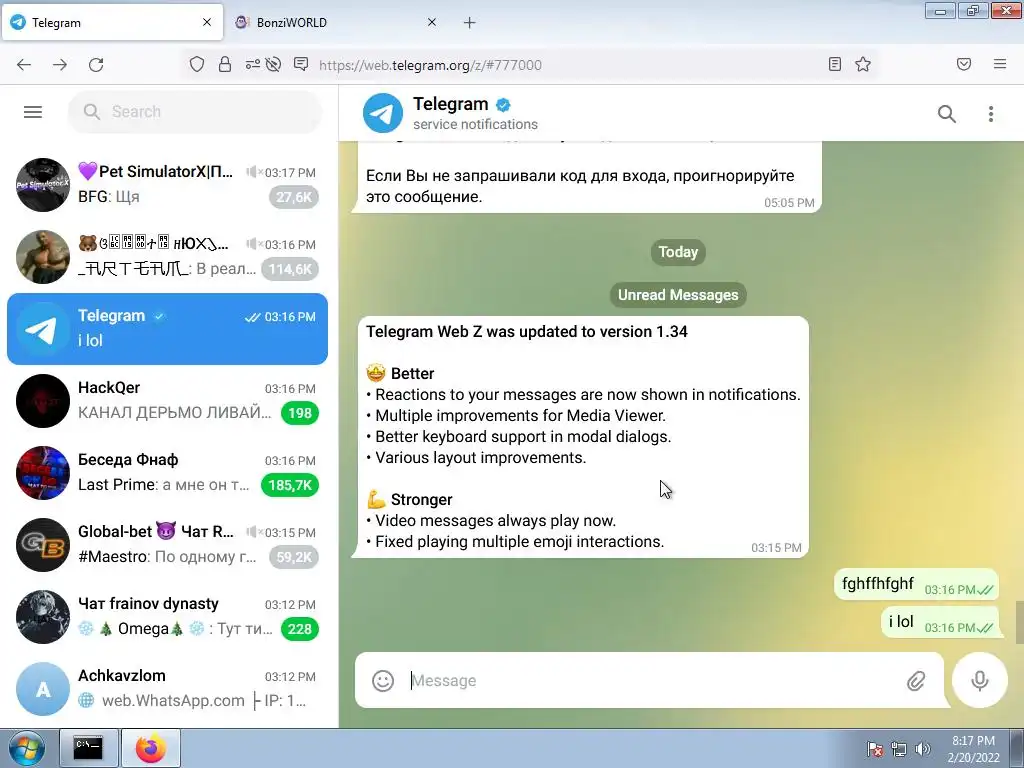Click the 'i lol' sent message bubble
This screenshot has height=768, width=1024.
[940, 622]
